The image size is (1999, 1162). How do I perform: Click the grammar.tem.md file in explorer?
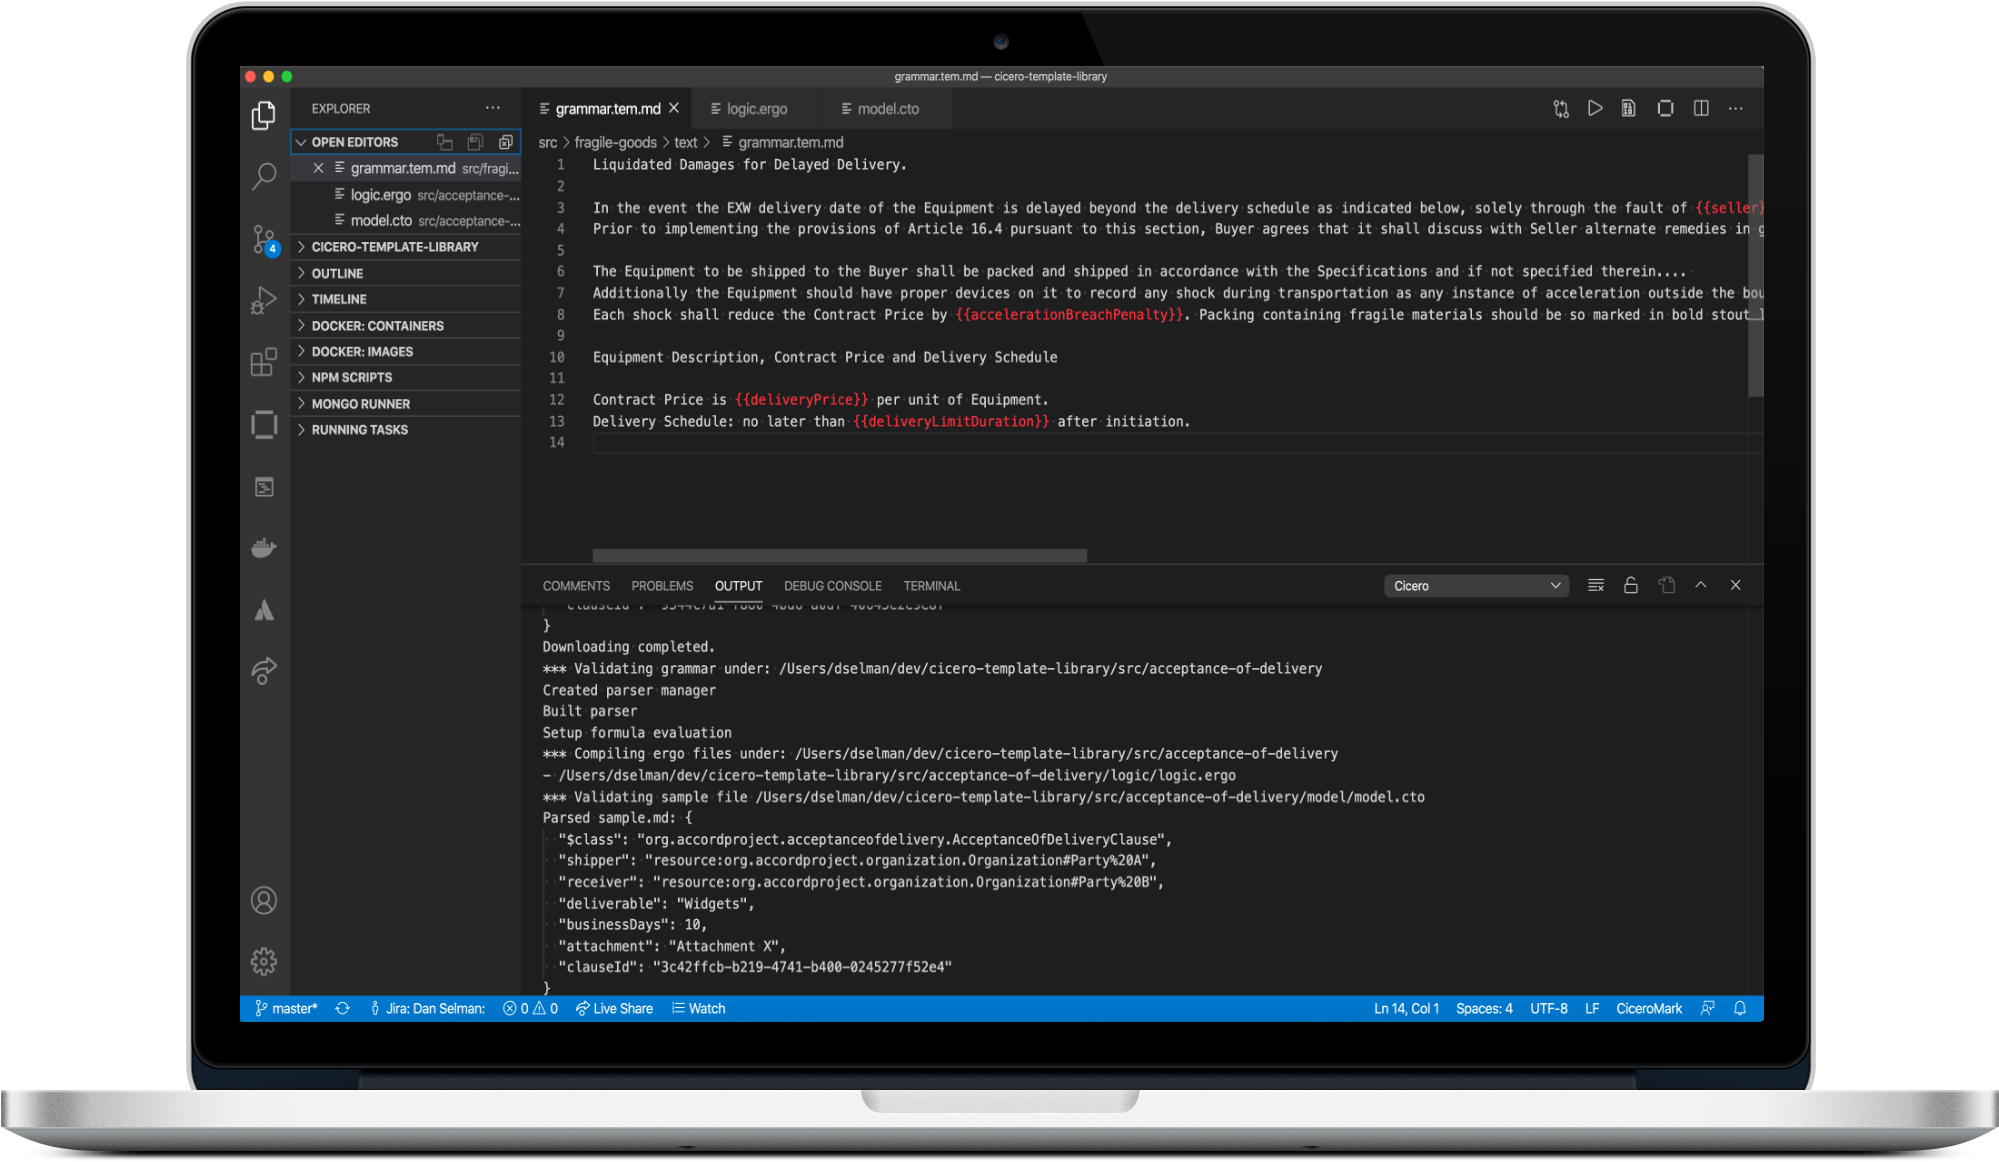(401, 167)
